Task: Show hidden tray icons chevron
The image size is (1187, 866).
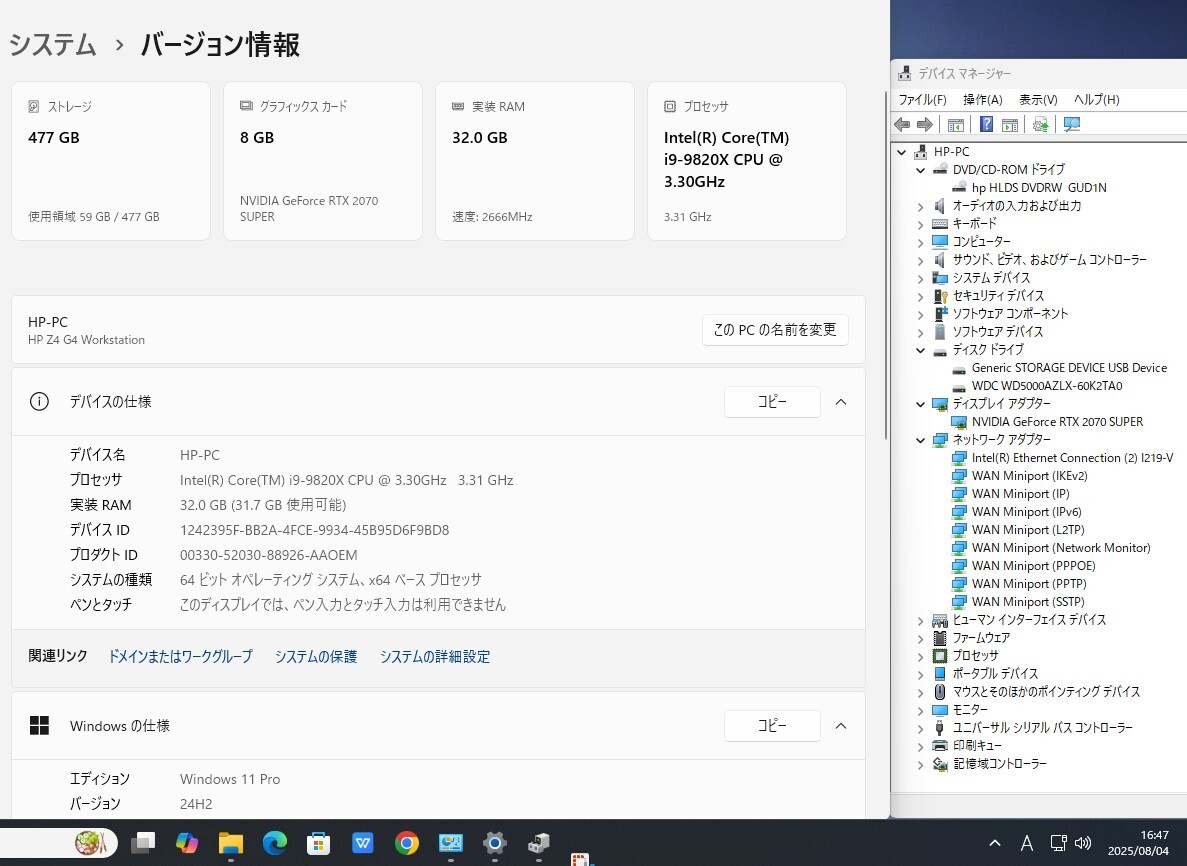Action: tap(995, 843)
